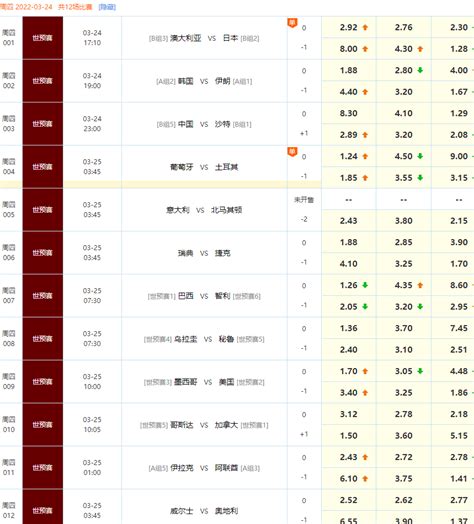Select 2.92 home-win odds for 澳大利亚 vs 日本
This screenshot has height=524, width=474.
[349, 27]
